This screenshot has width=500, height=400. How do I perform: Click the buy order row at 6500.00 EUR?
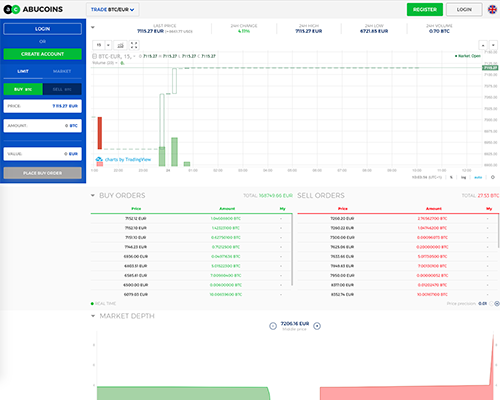(191, 285)
